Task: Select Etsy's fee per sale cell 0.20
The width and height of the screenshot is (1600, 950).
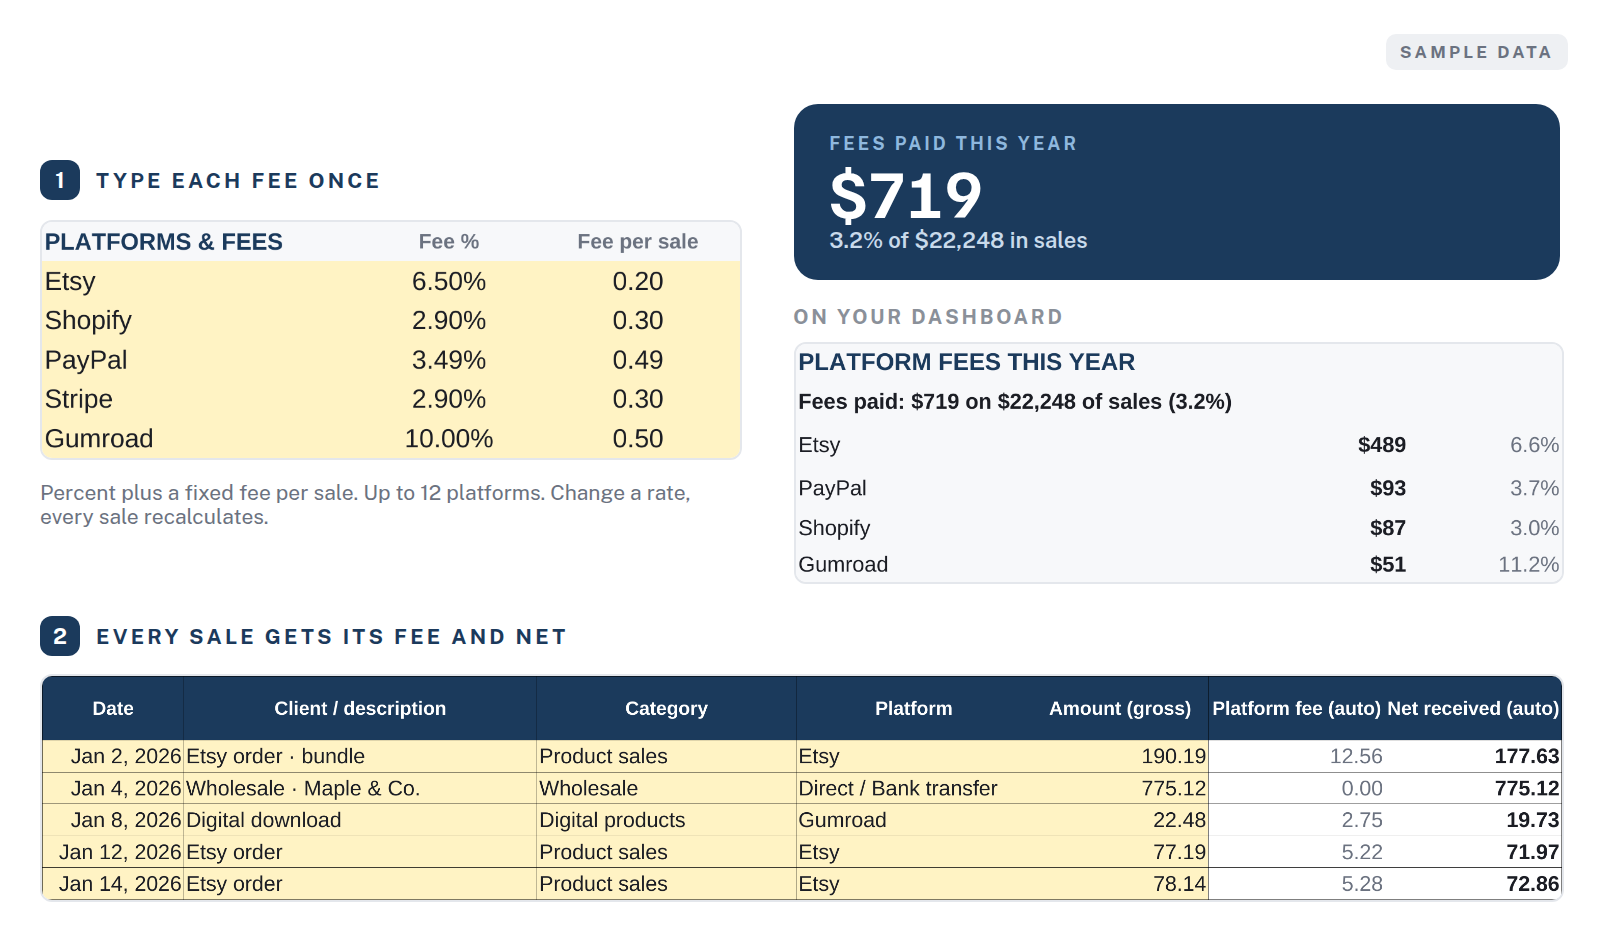Action: 638,282
